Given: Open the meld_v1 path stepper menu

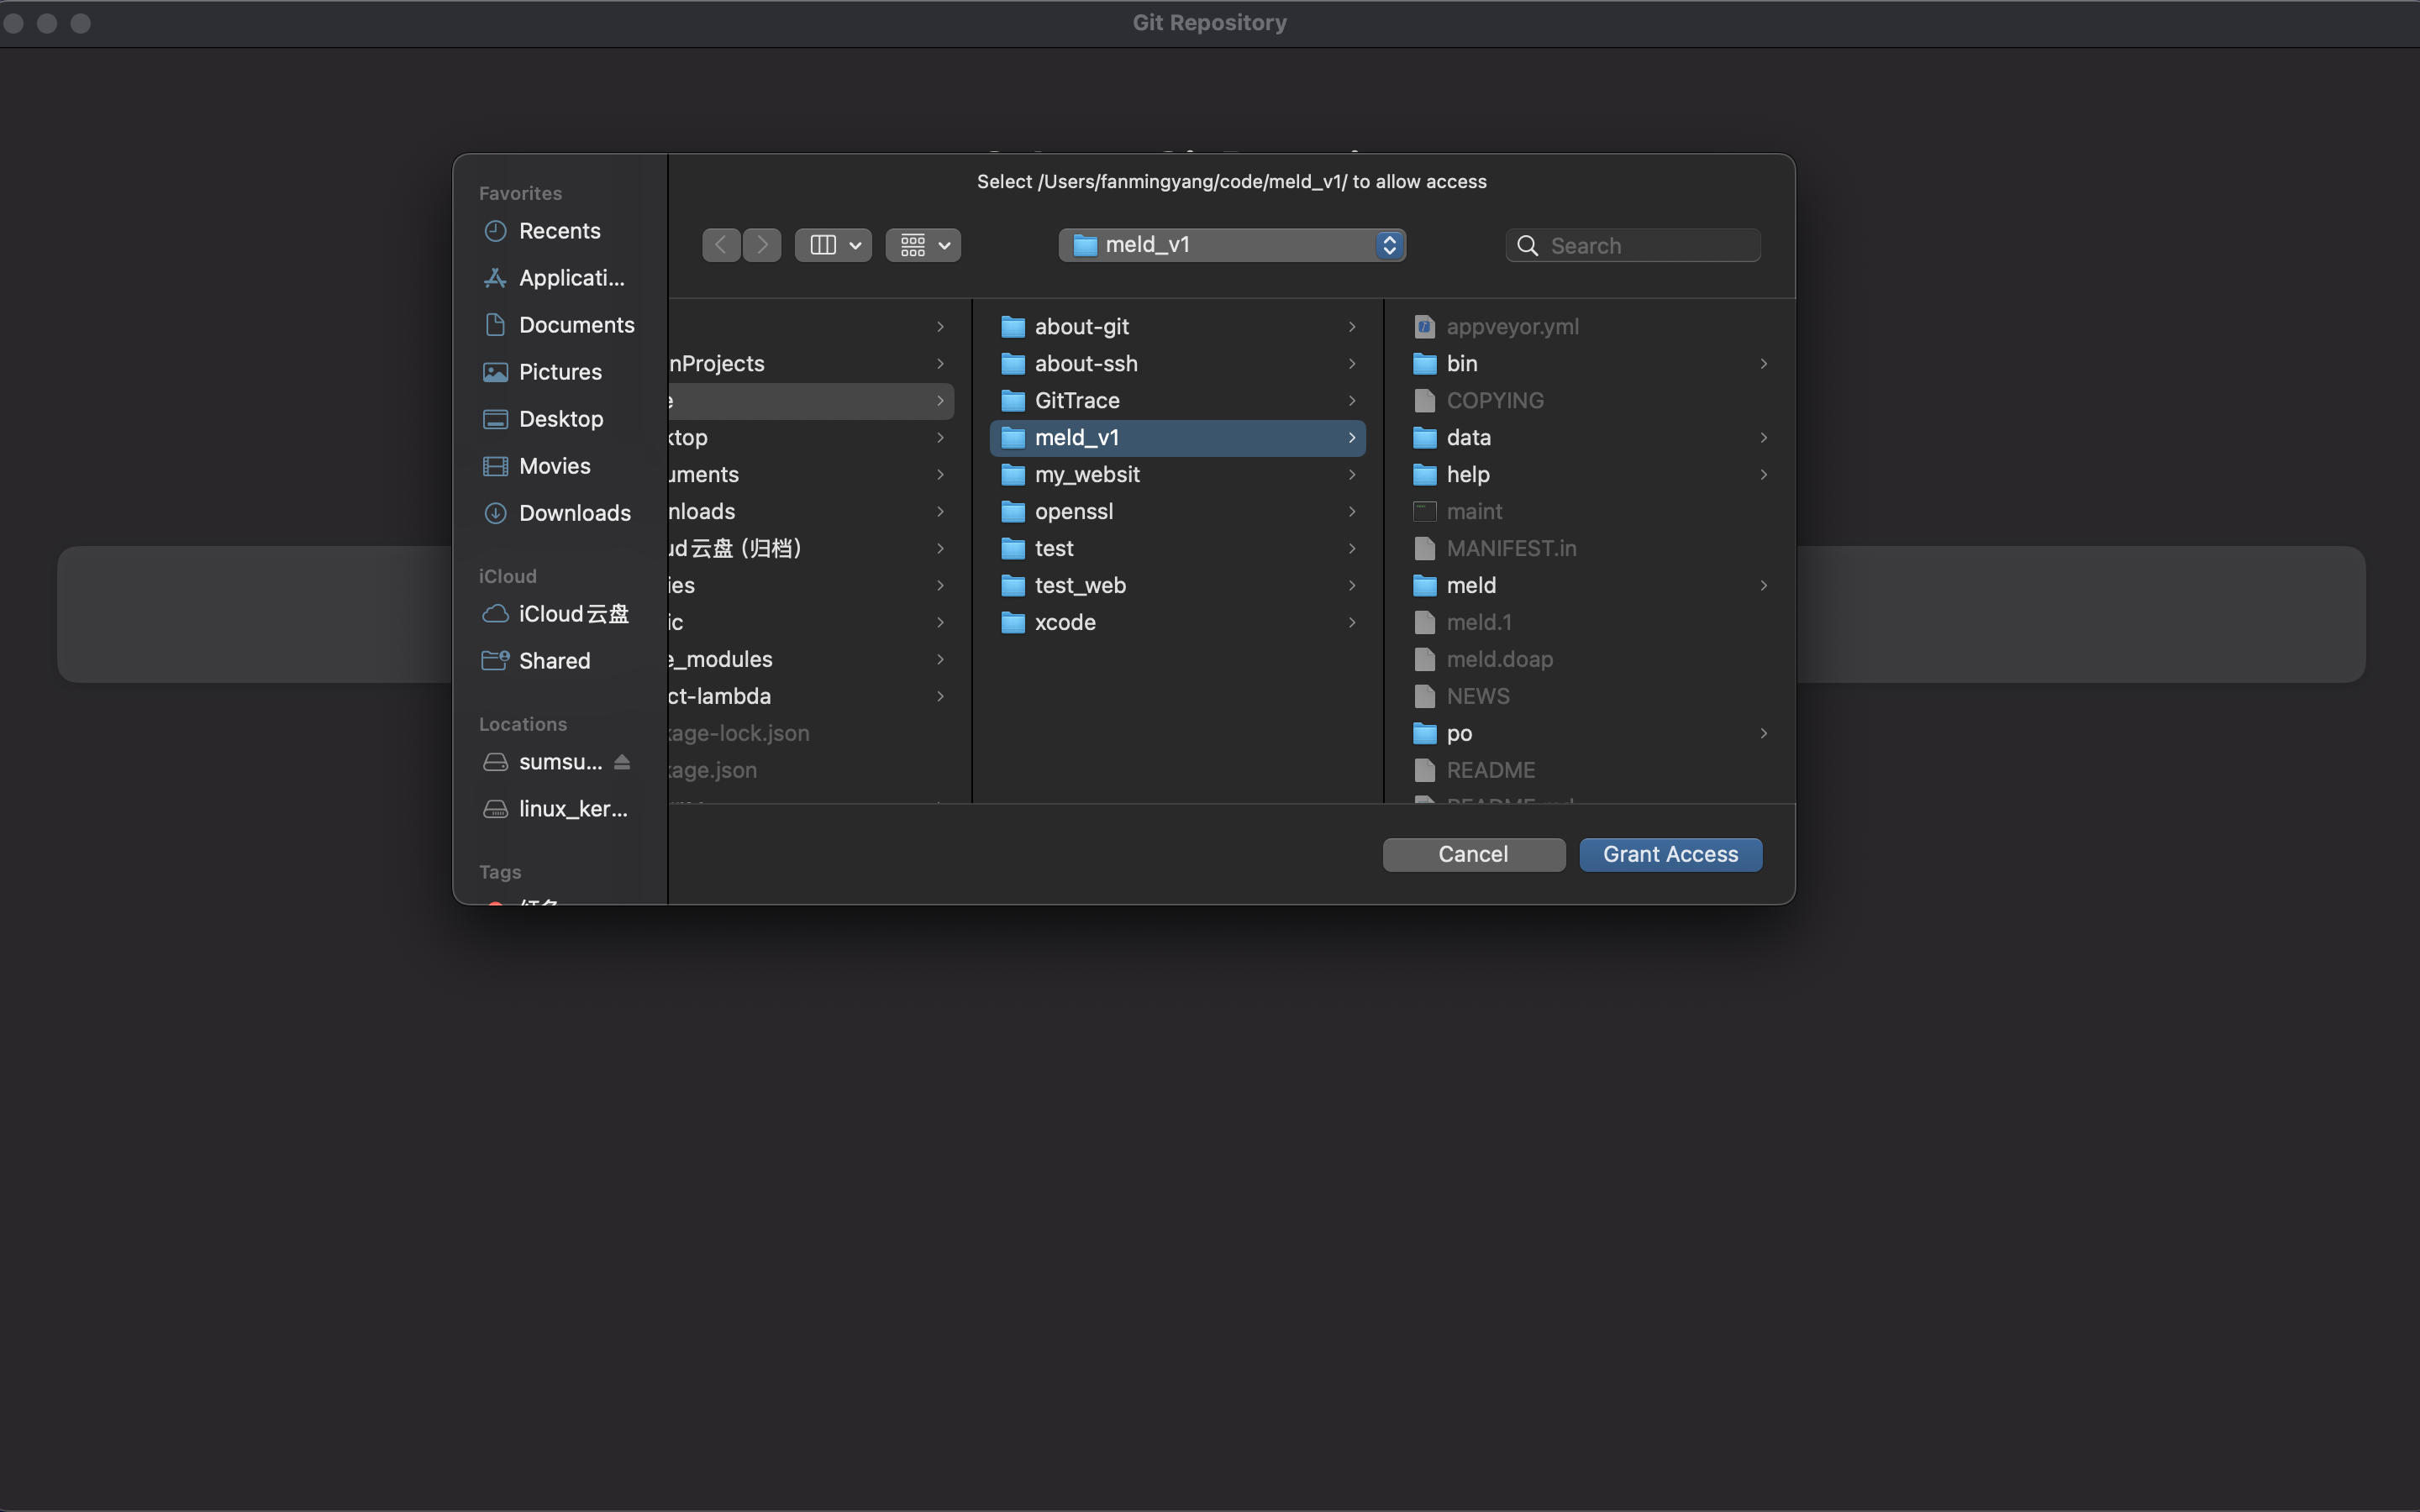Looking at the screenshot, I should (x=1389, y=245).
